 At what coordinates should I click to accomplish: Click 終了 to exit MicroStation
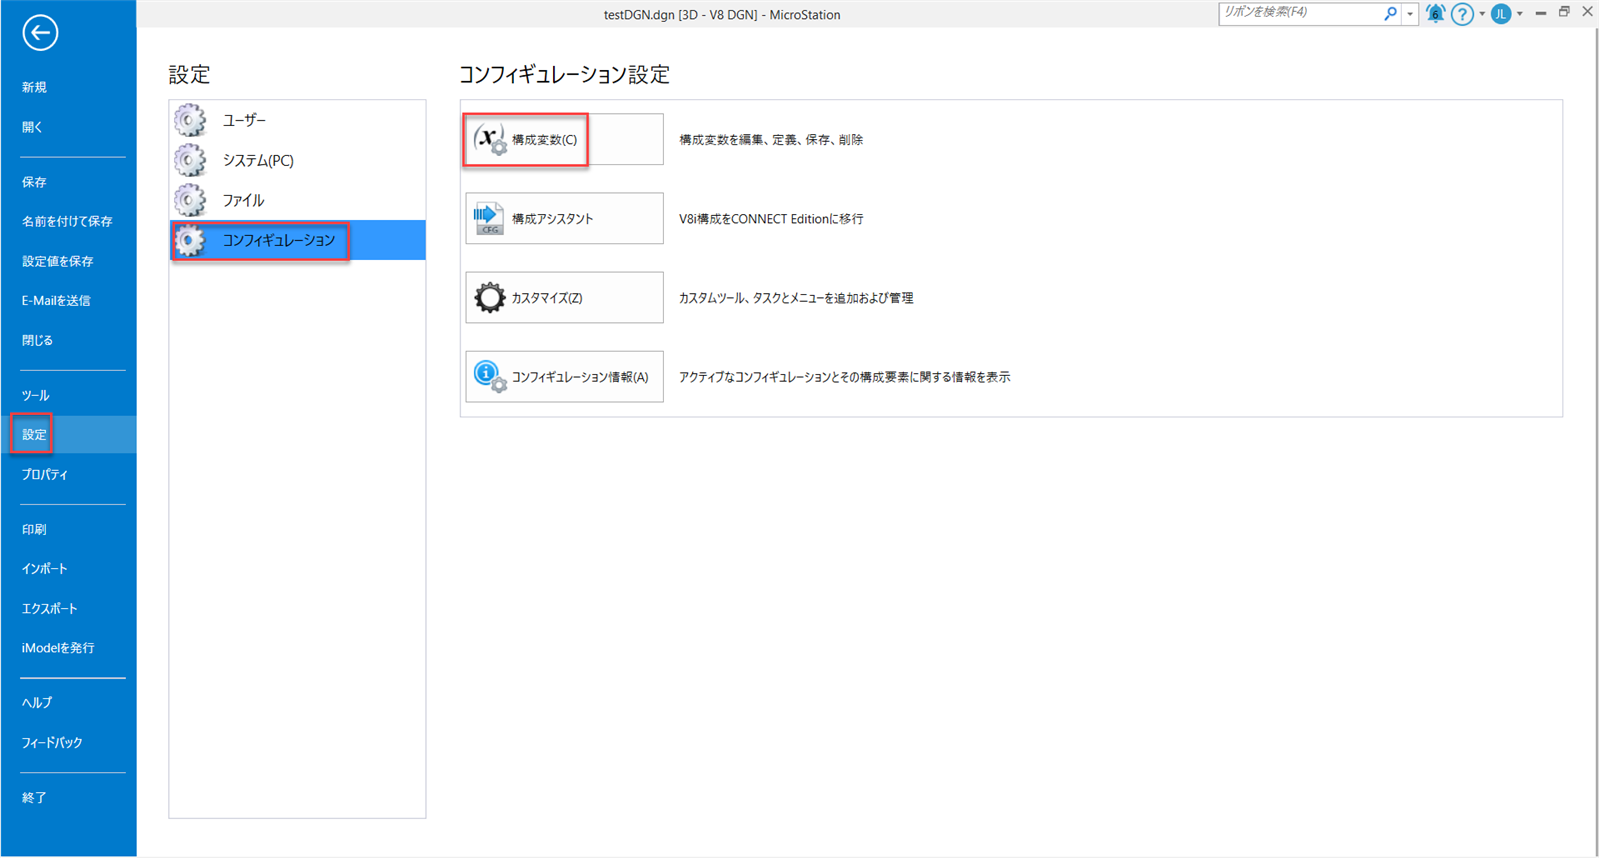[69, 797]
